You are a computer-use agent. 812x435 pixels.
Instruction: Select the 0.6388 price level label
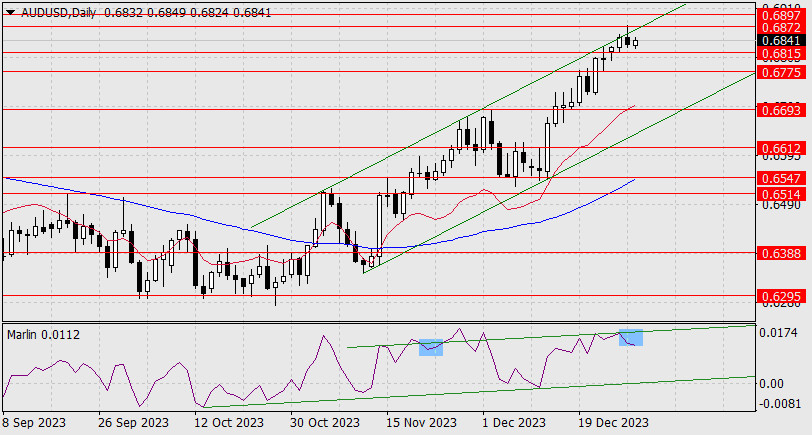[782, 253]
